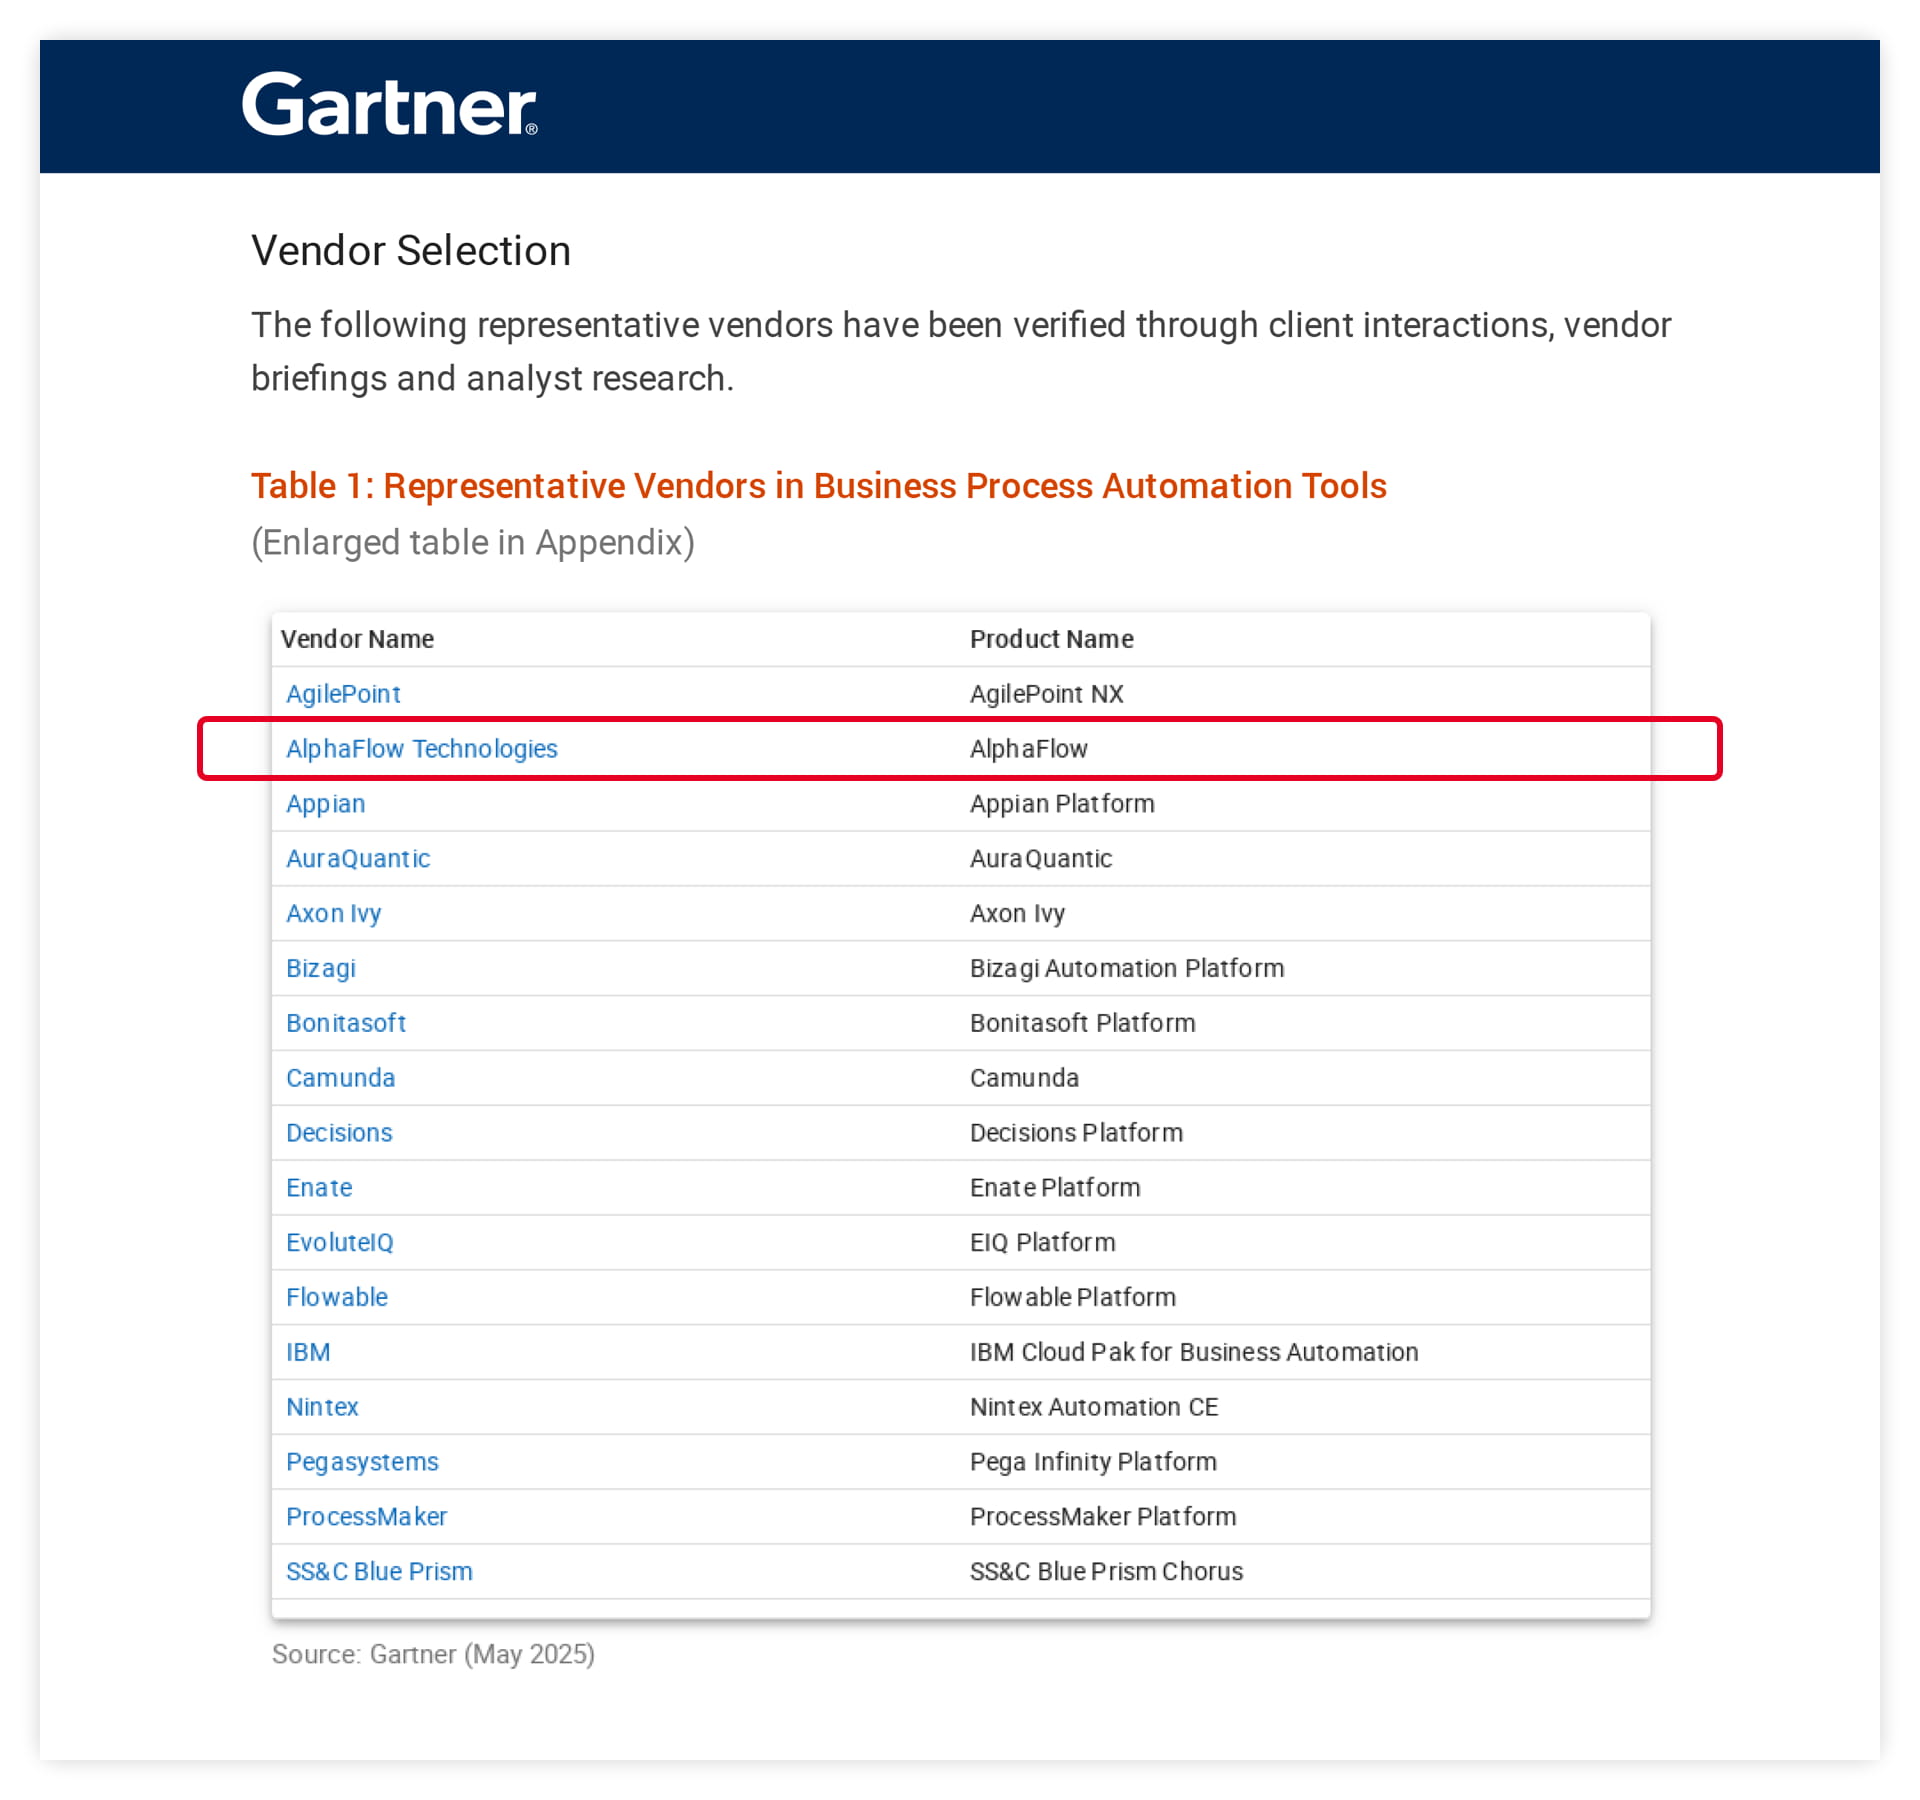Click the Gartner logo in header
1920x1800 pixels.
click(389, 105)
